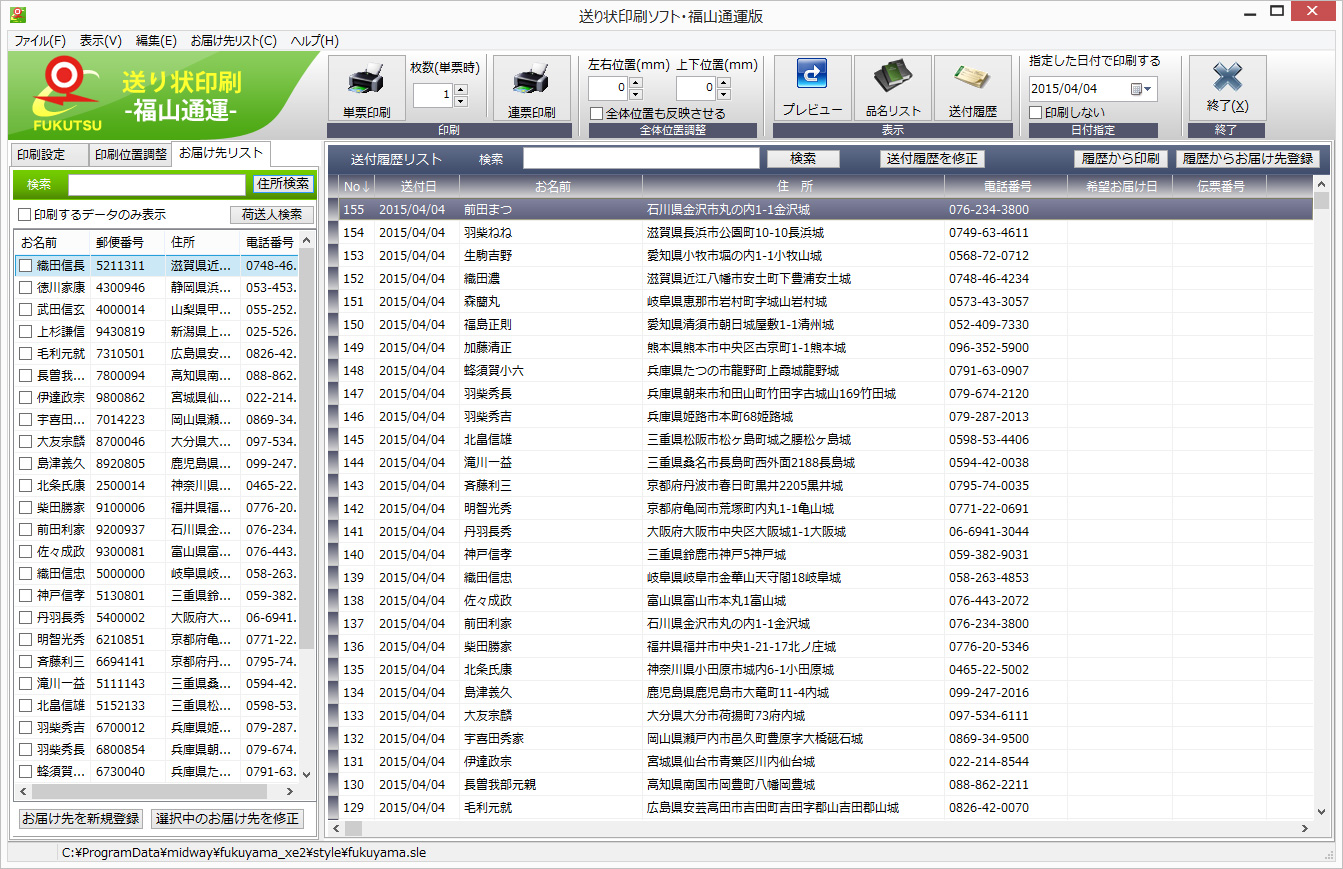Open the ヘルプ(H) menu
Viewport: 1343px width, 869px height.
tap(315, 41)
